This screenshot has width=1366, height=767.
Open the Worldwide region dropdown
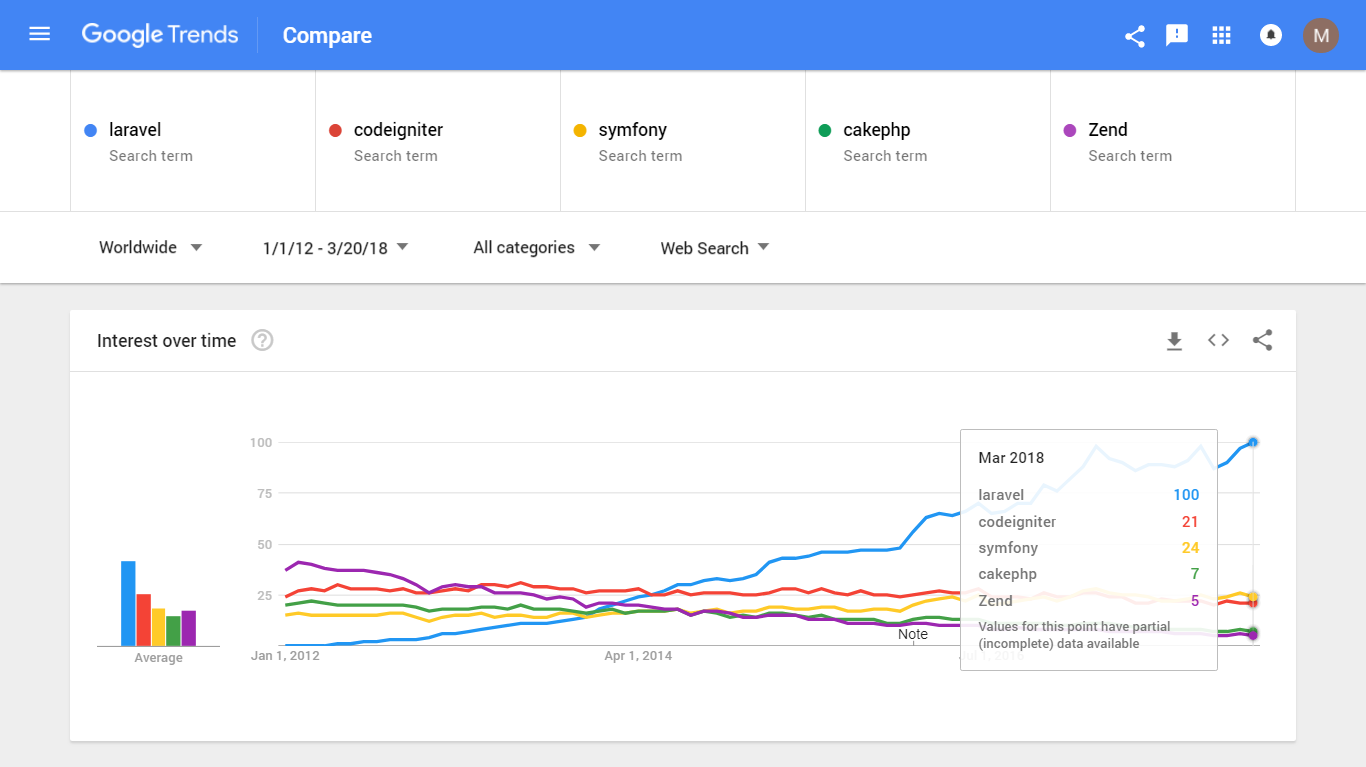pyautogui.click(x=151, y=247)
